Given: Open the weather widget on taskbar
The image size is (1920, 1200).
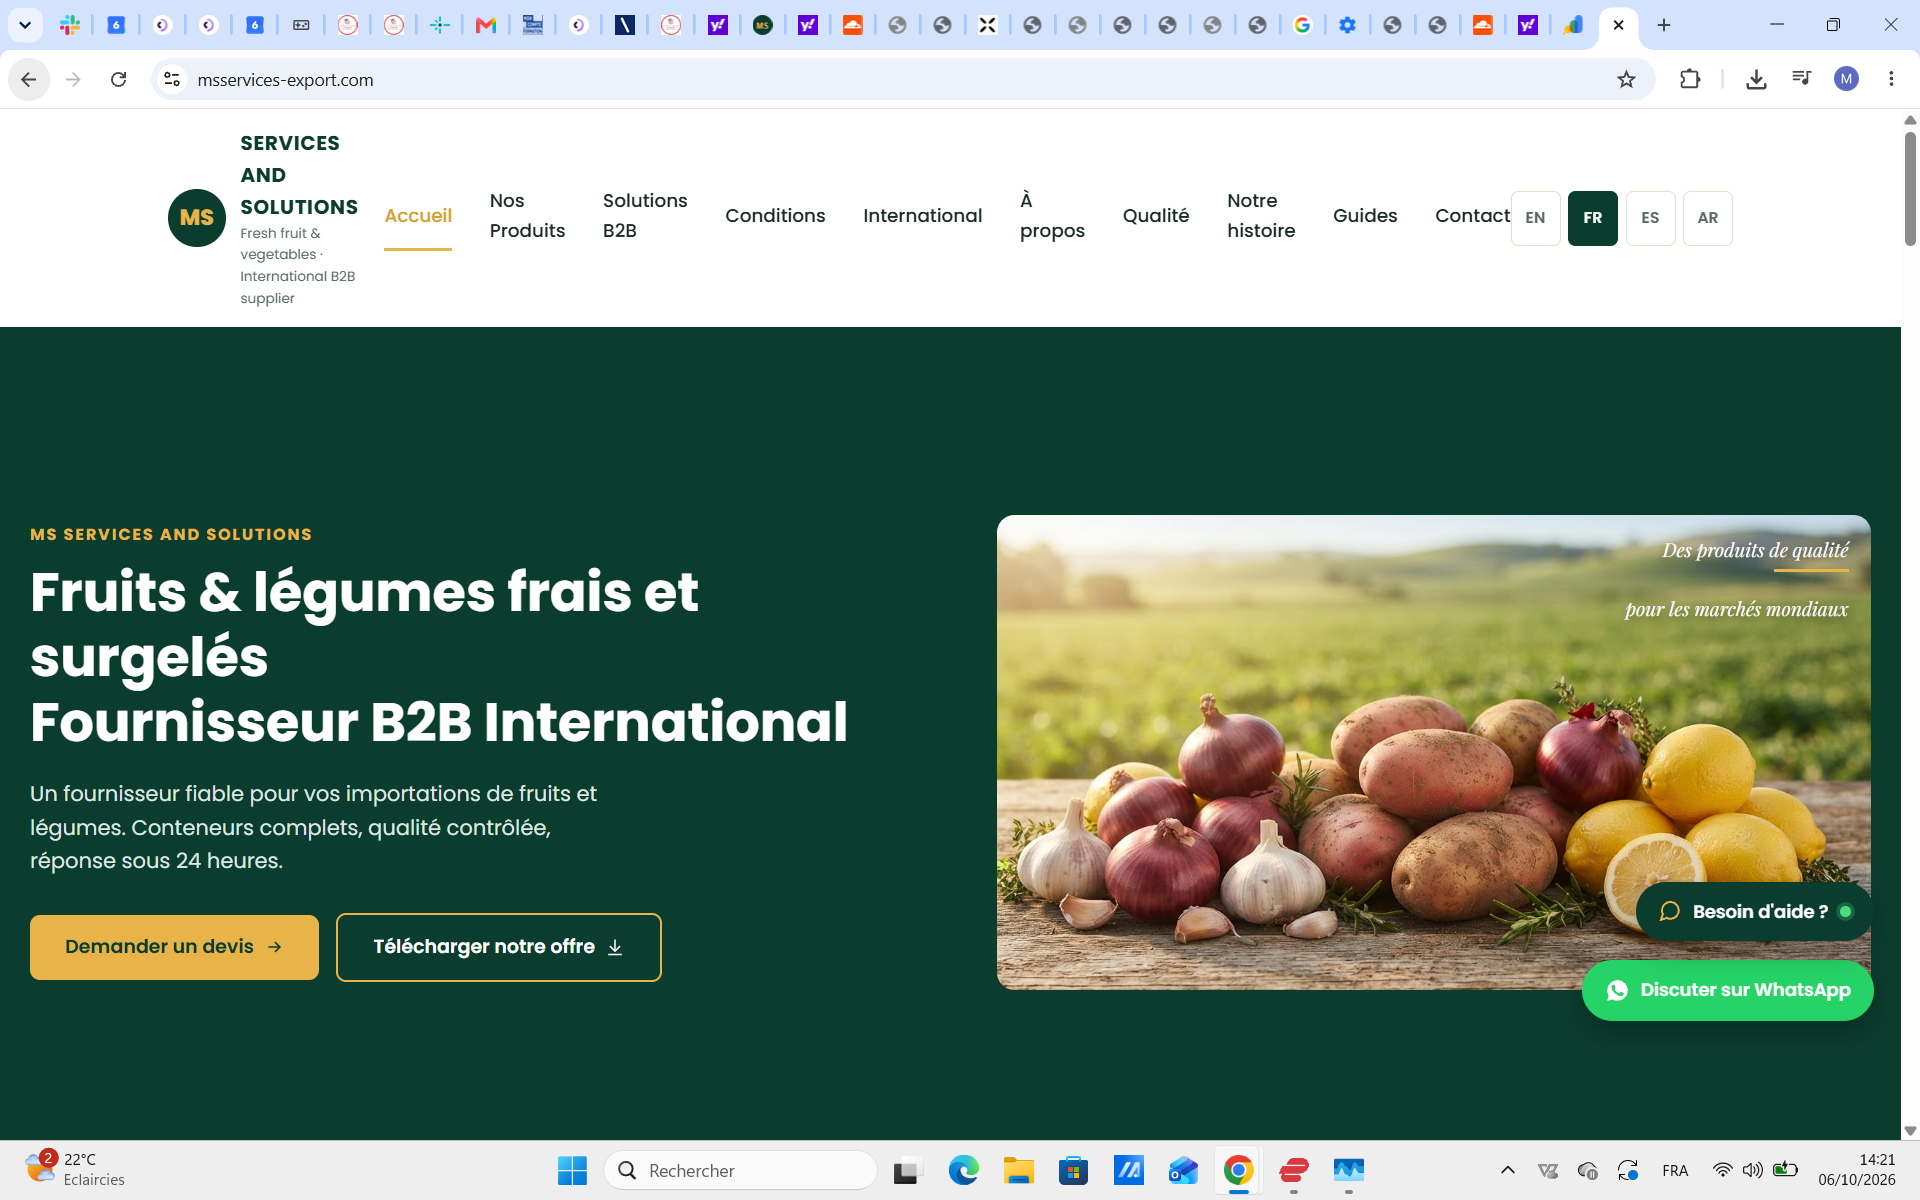Looking at the screenshot, I should click(75, 1169).
